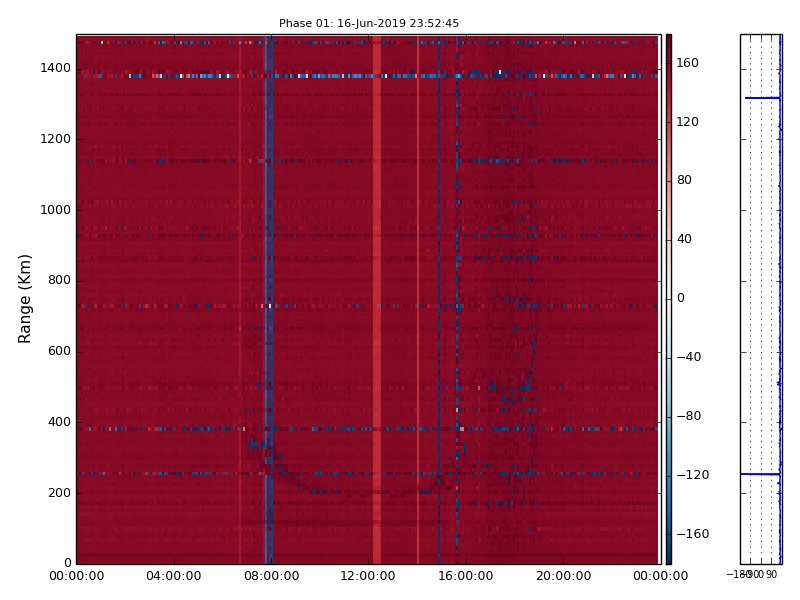Click the lower horizontal spike in the side profile plot

tap(760, 474)
